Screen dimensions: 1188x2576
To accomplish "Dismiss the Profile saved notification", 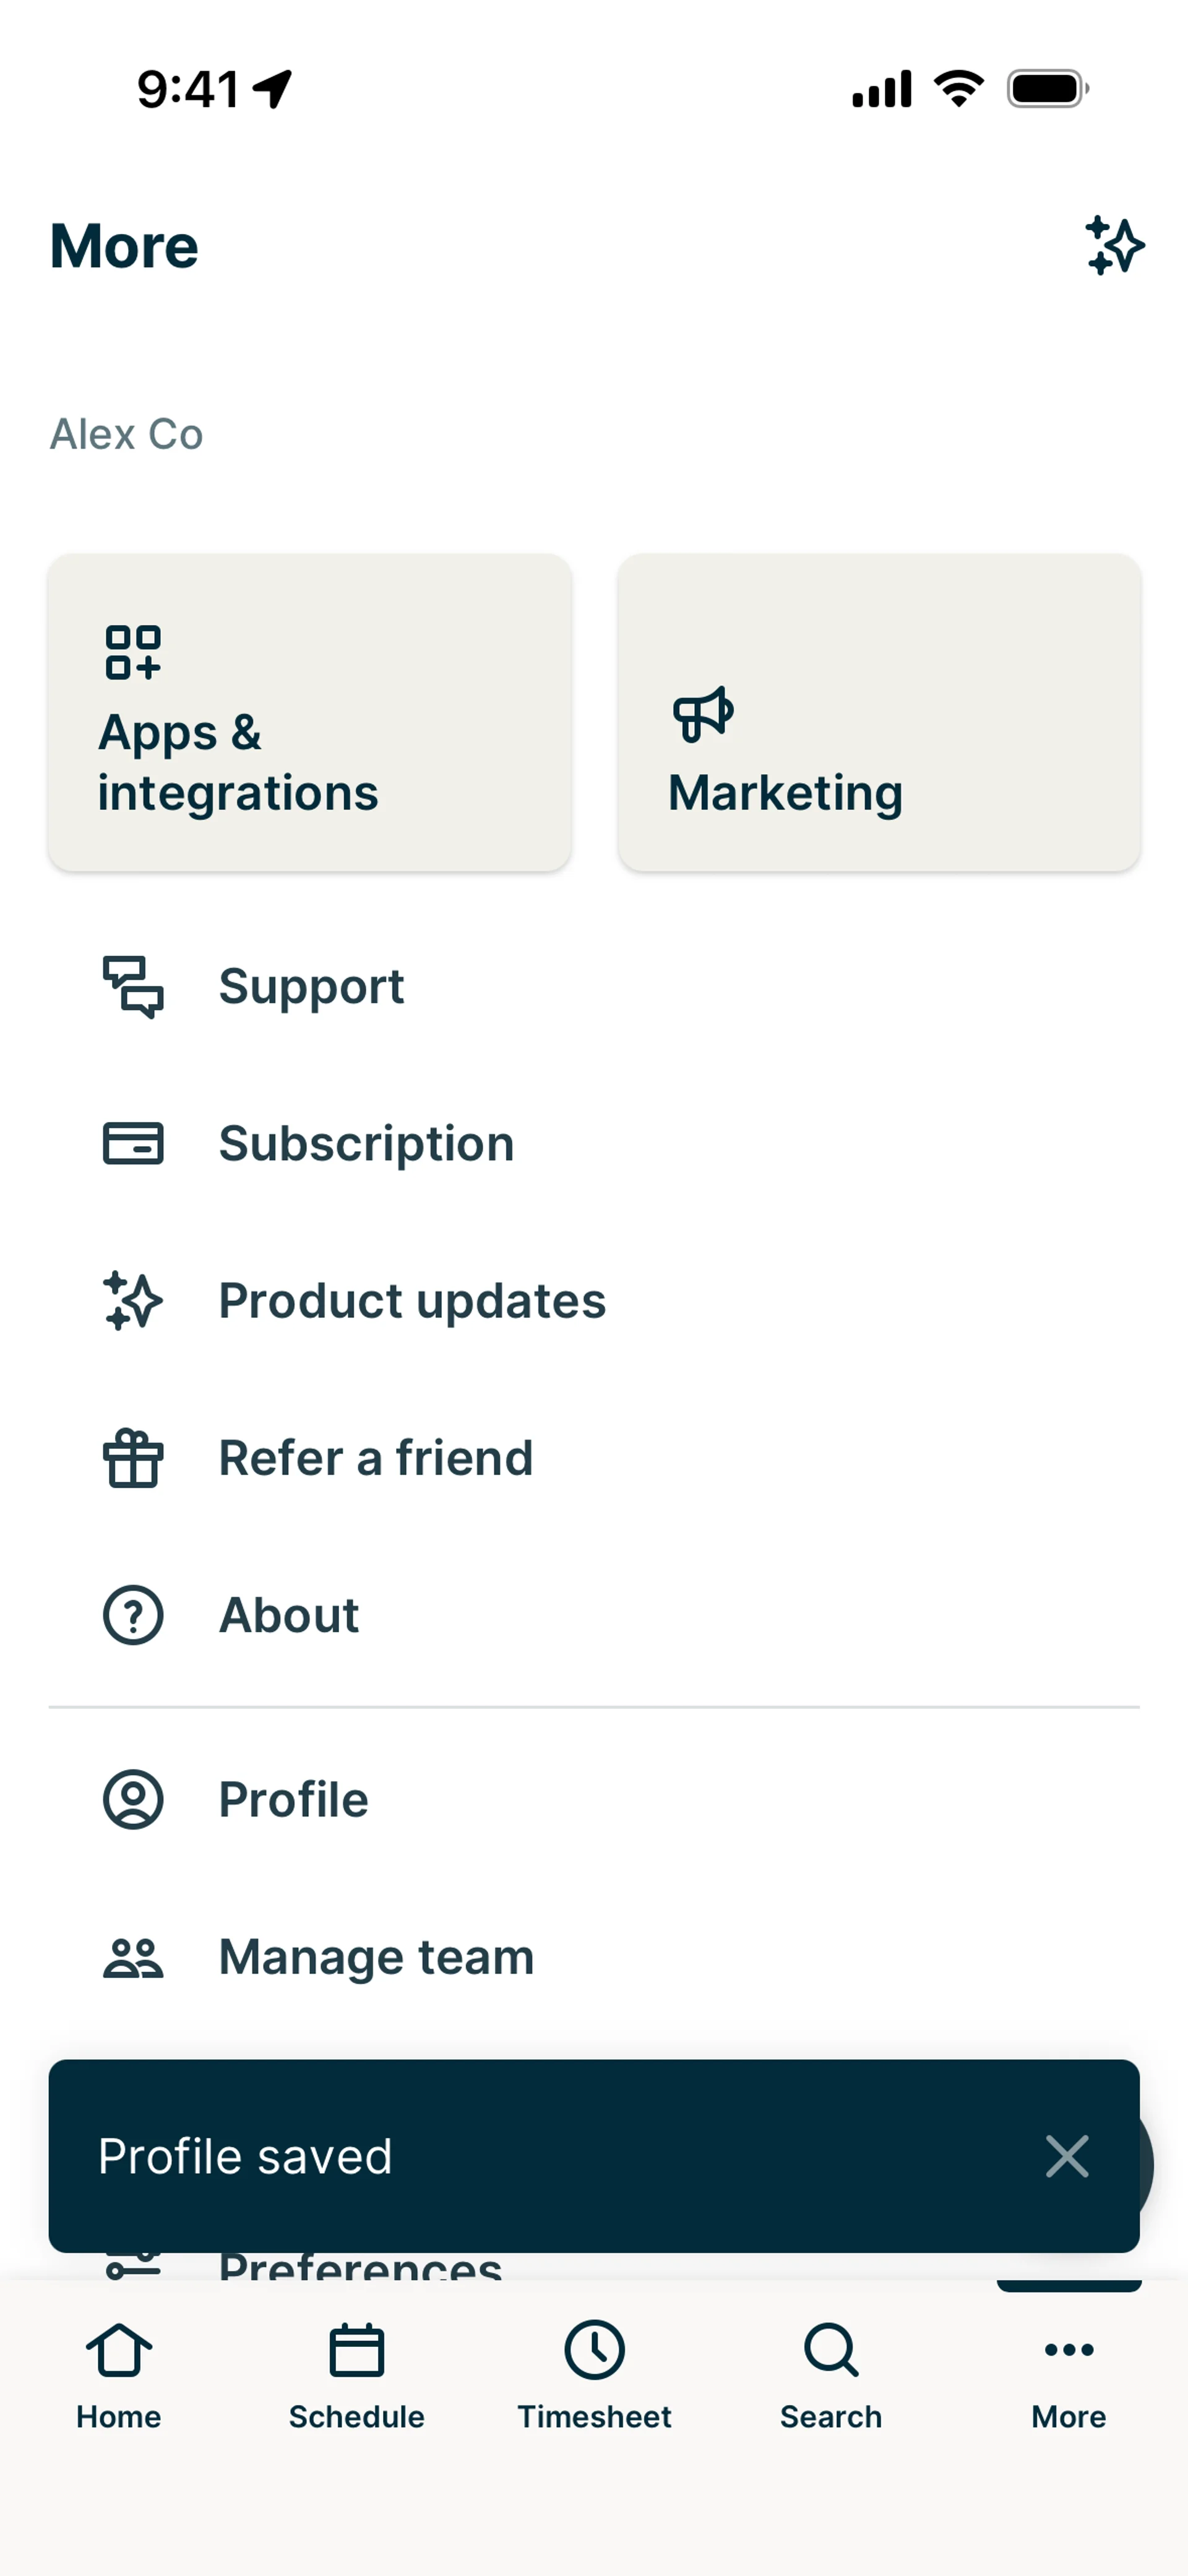I will [1066, 2156].
